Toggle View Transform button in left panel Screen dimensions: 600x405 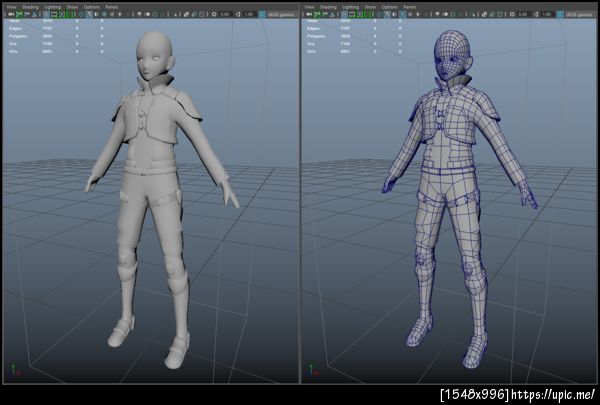[262, 15]
